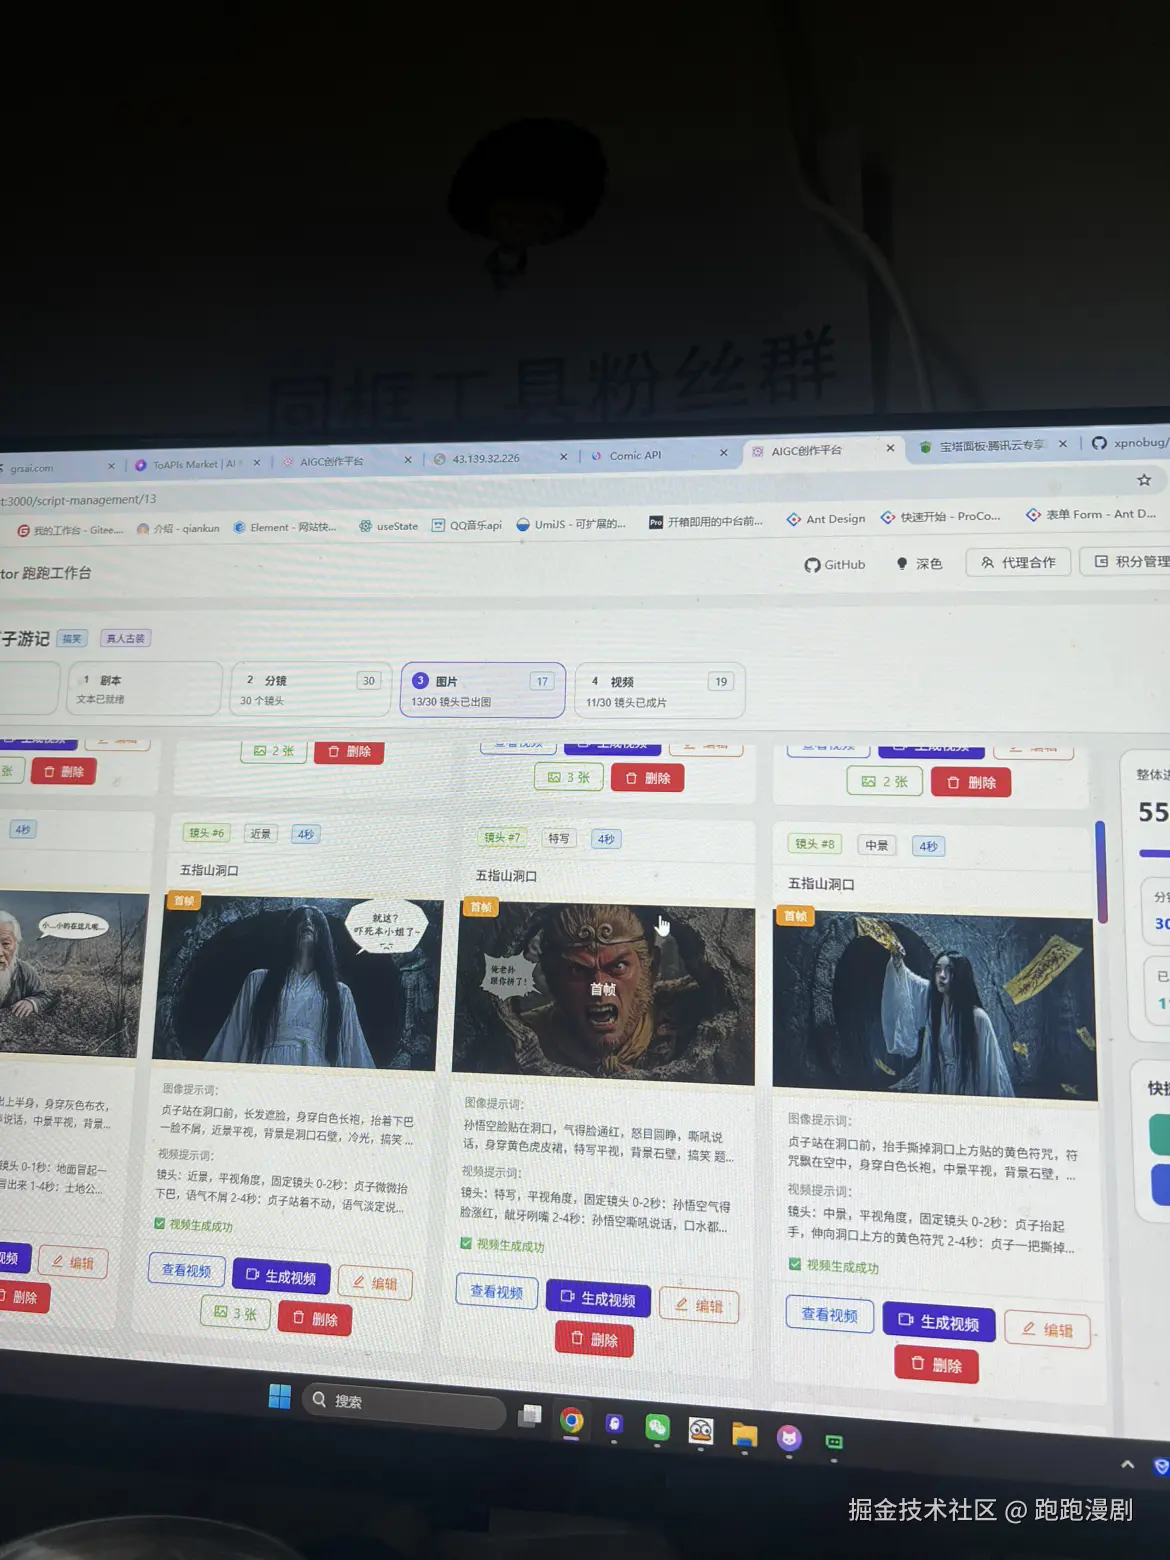Select step 1 剧本 tab
Viewport: 1170px width, 1560px height.
coord(145,688)
